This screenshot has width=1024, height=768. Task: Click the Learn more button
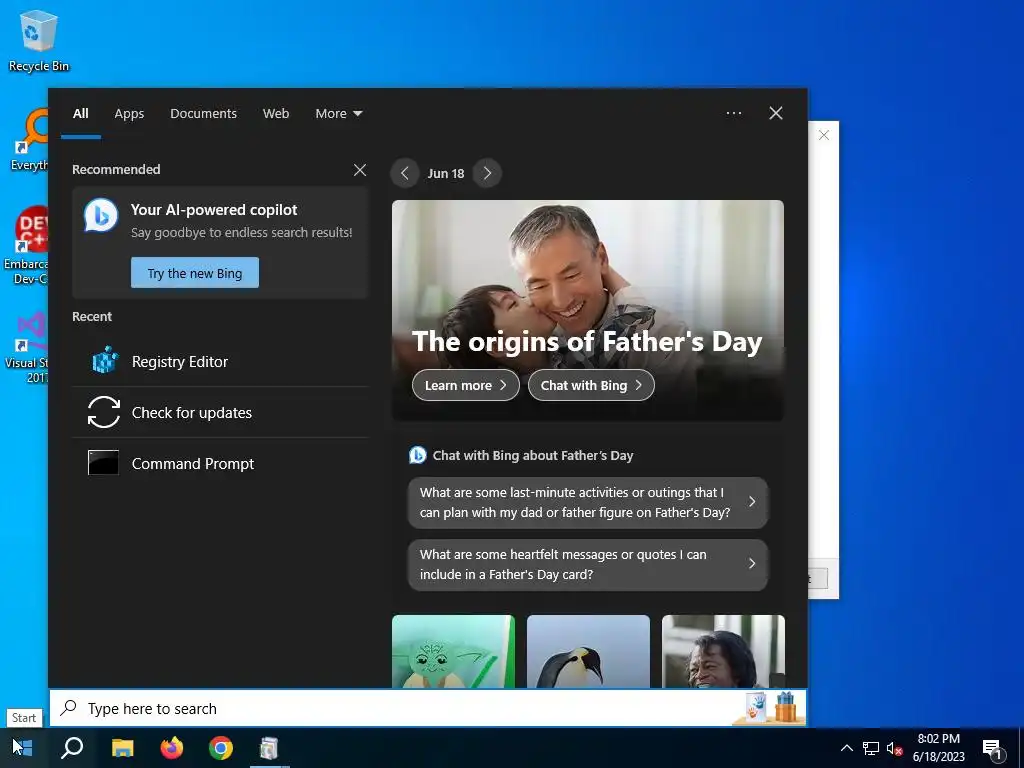[x=466, y=385]
